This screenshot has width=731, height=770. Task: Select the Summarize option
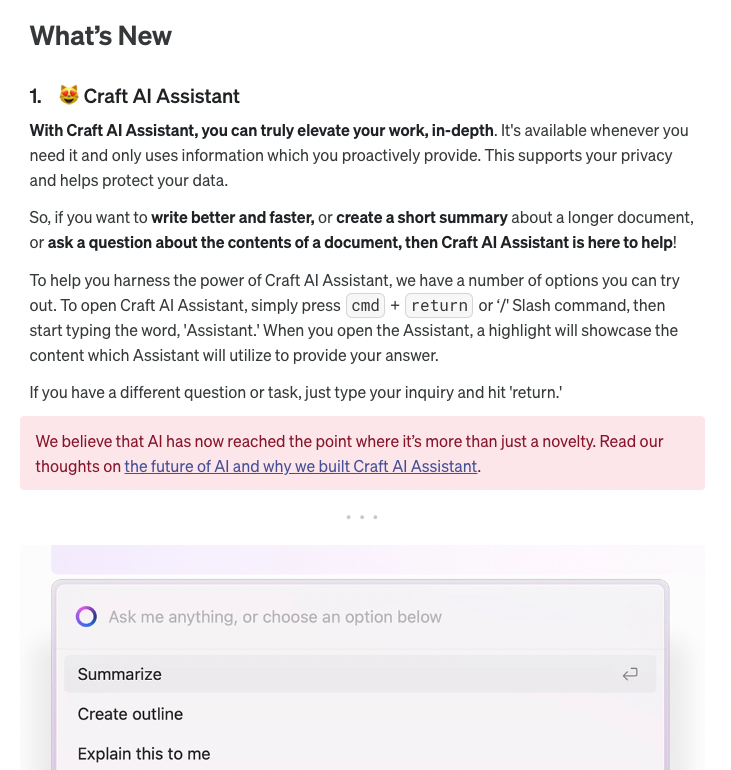click(360, 674)
